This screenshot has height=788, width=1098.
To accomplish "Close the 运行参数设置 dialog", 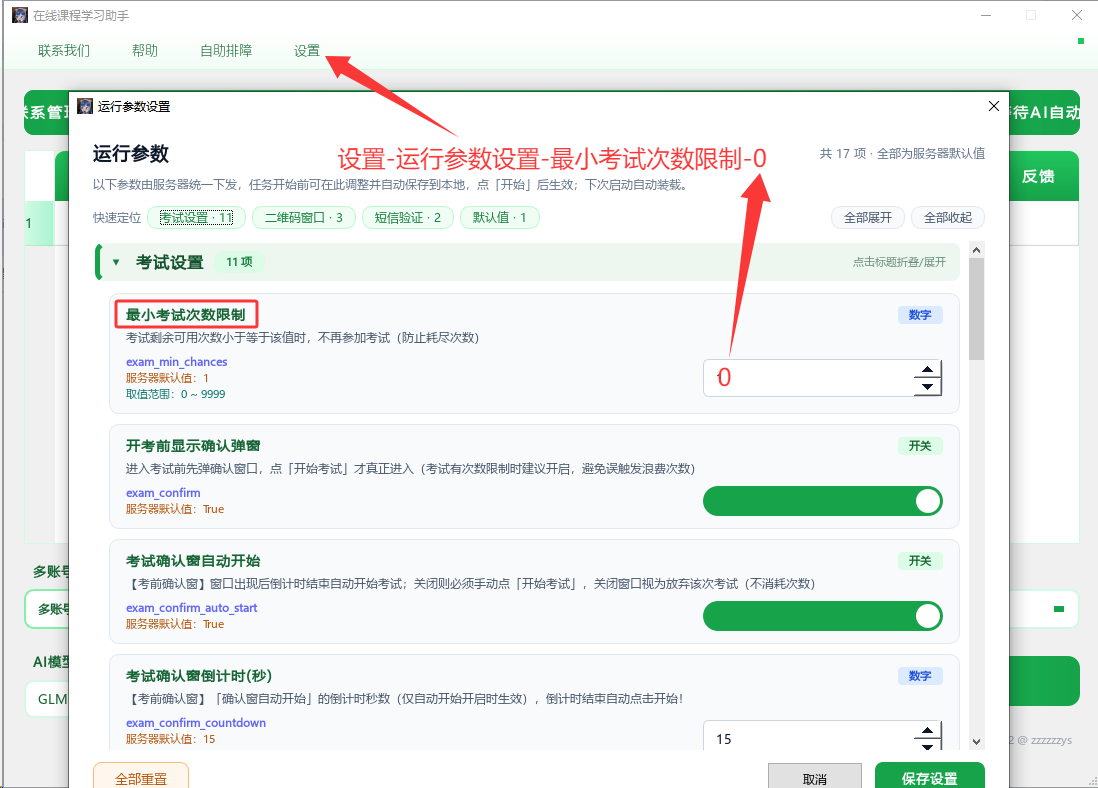I will [x=993, y=106].
